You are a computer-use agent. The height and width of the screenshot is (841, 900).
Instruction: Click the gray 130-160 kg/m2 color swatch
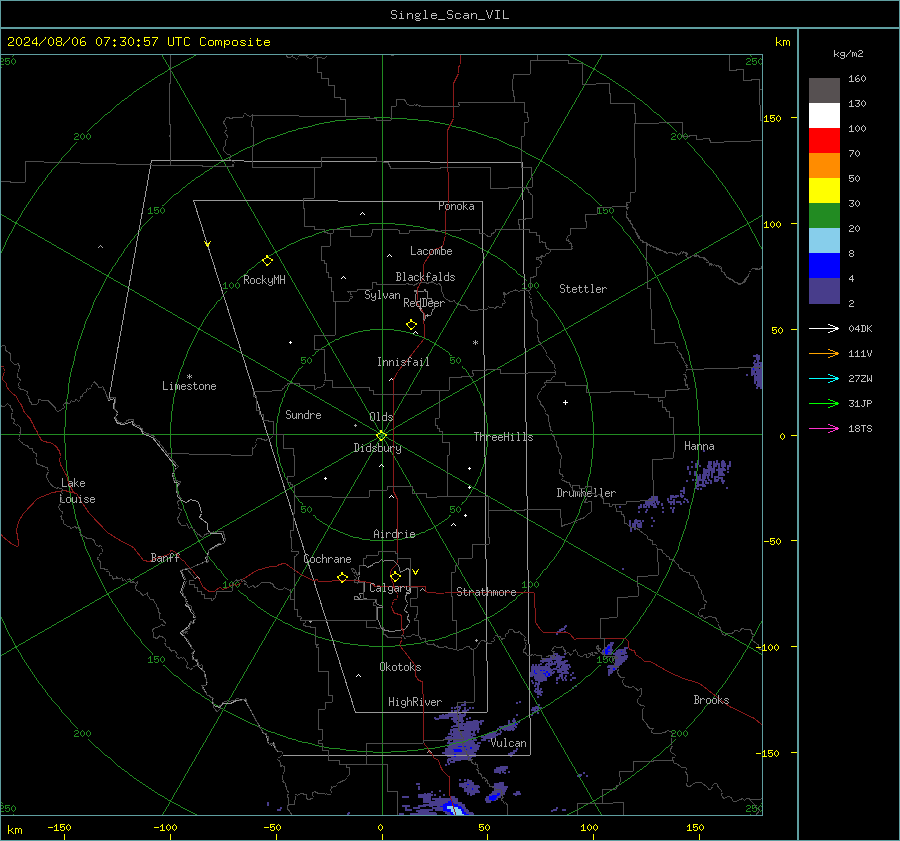[x=824, y=91]
